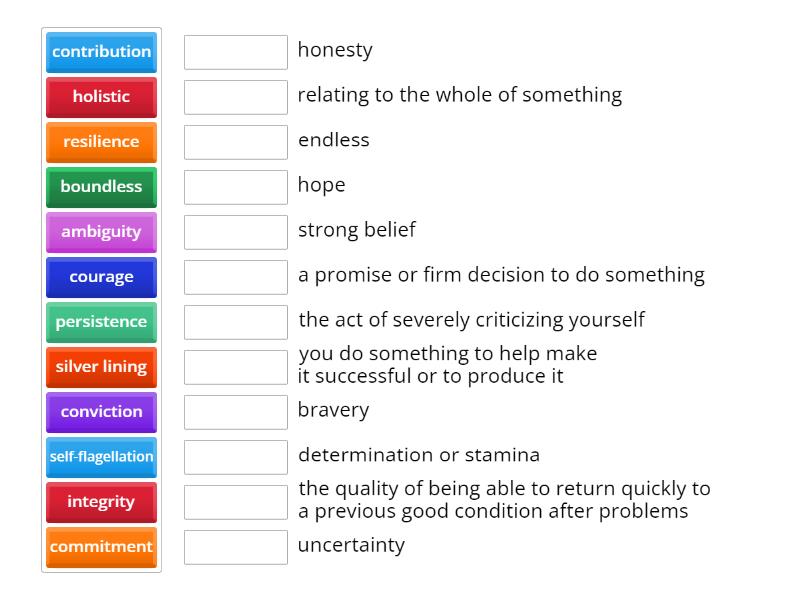
Task: Select the holistic word tile
Action: click(101, 97)
